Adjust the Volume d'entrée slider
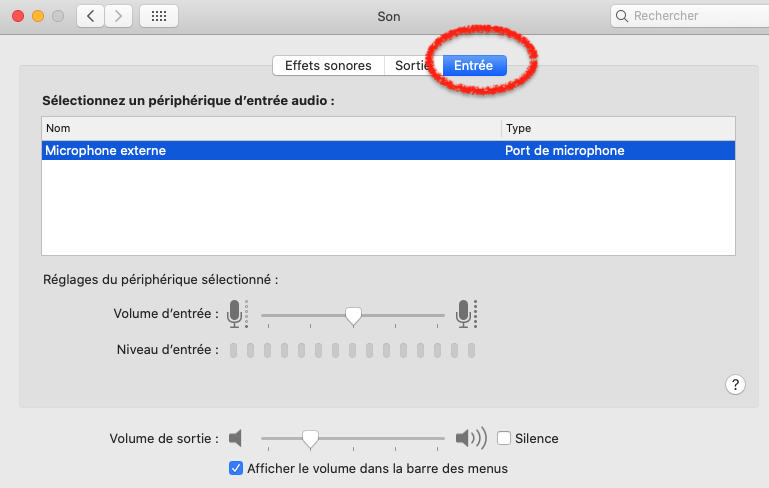This screenshot has height=488, width=769. click(353, 315)
